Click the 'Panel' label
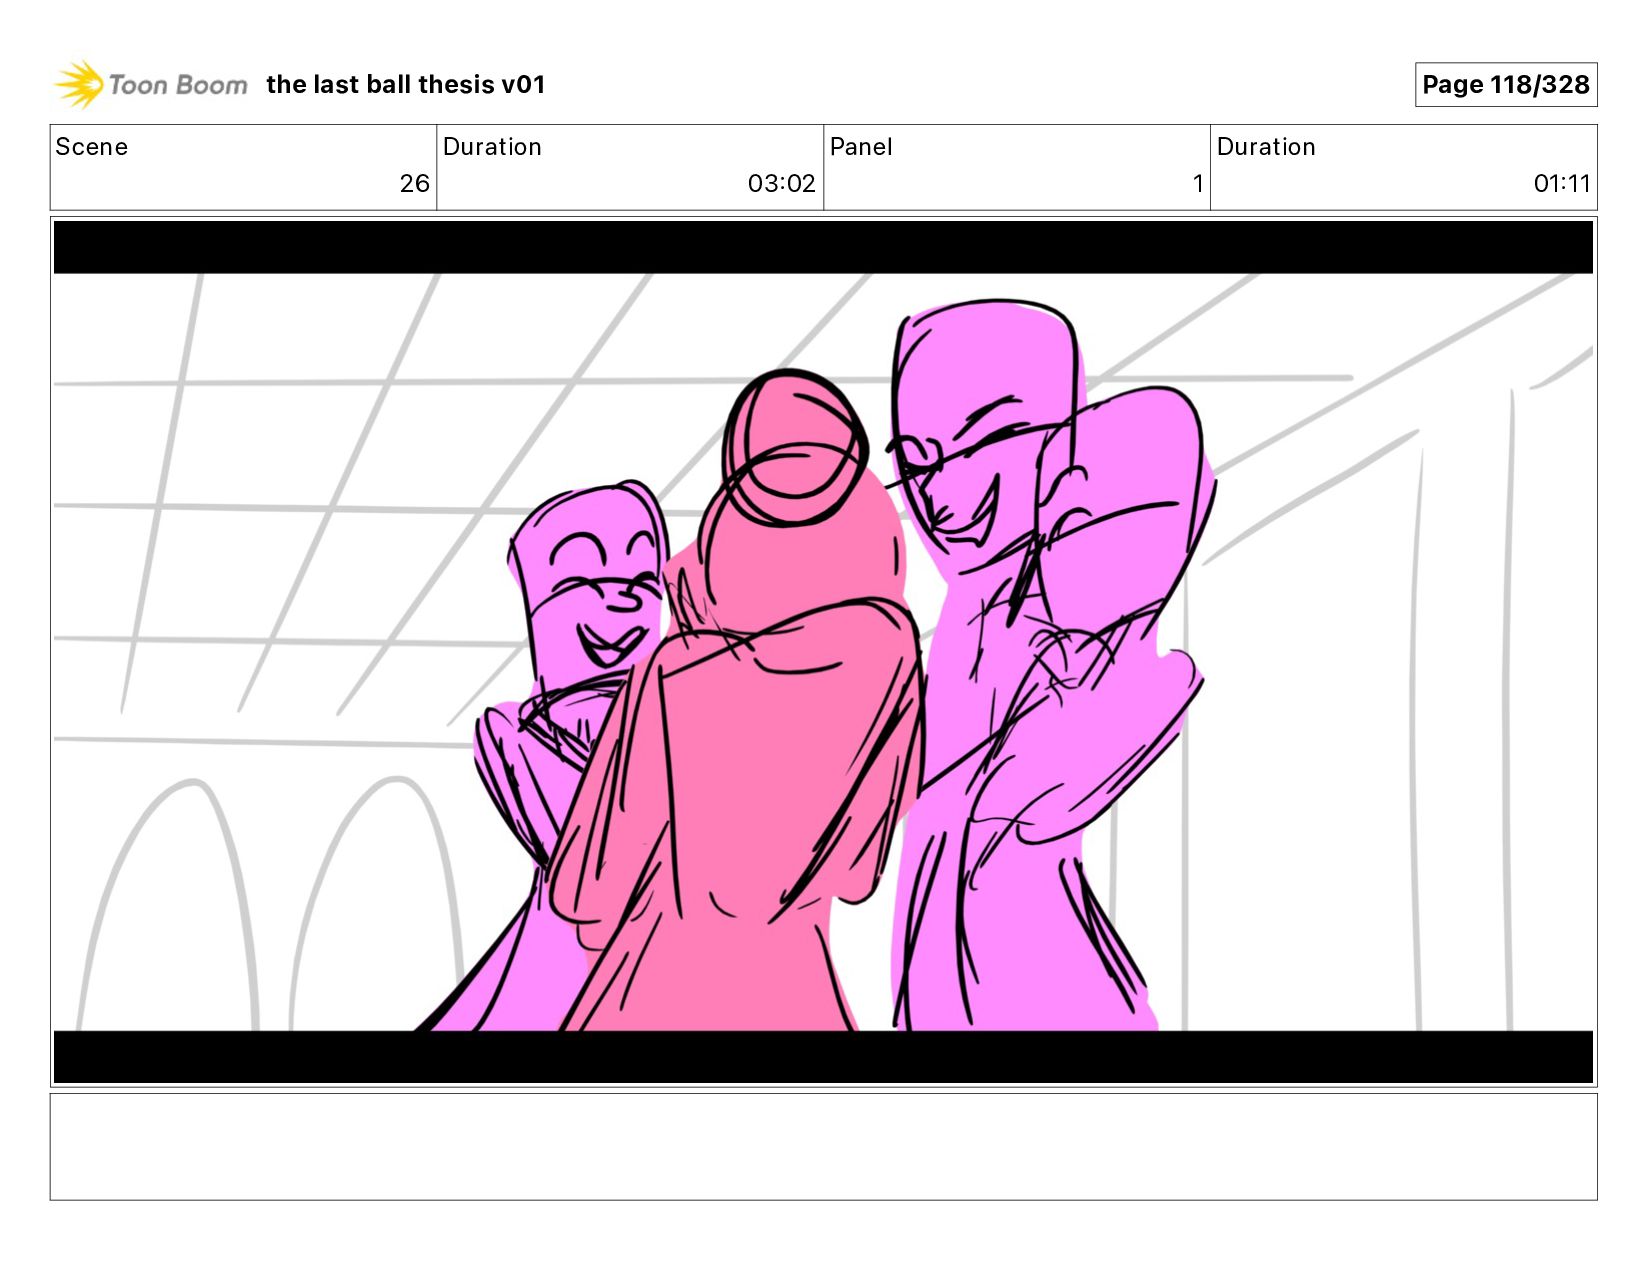Image resolution: width=1650 pixels, height=1275 pixels. click(861, 147)
